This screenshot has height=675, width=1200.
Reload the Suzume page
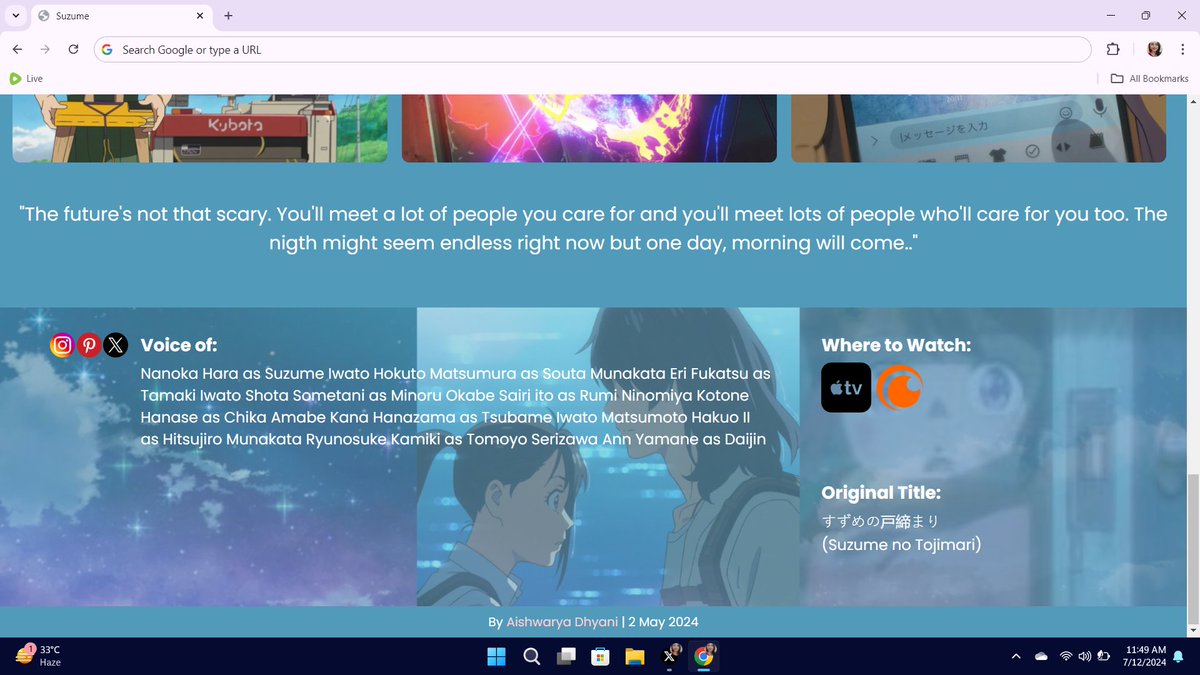tap(73, 49)
